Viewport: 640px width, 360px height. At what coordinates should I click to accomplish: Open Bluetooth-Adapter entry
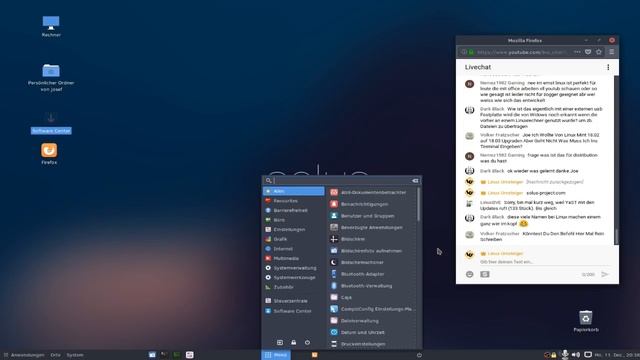372,274
